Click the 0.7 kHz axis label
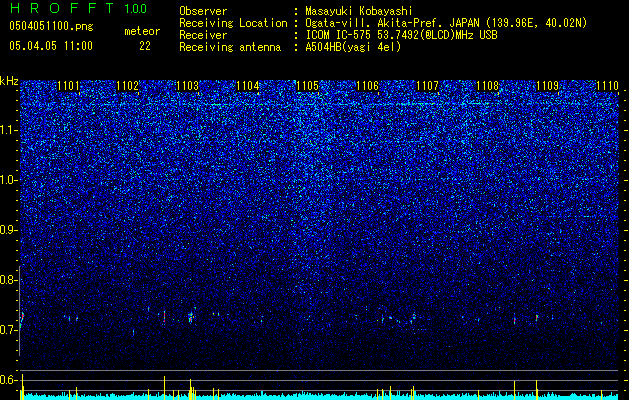Screen dimensions: 629x400 7,330
